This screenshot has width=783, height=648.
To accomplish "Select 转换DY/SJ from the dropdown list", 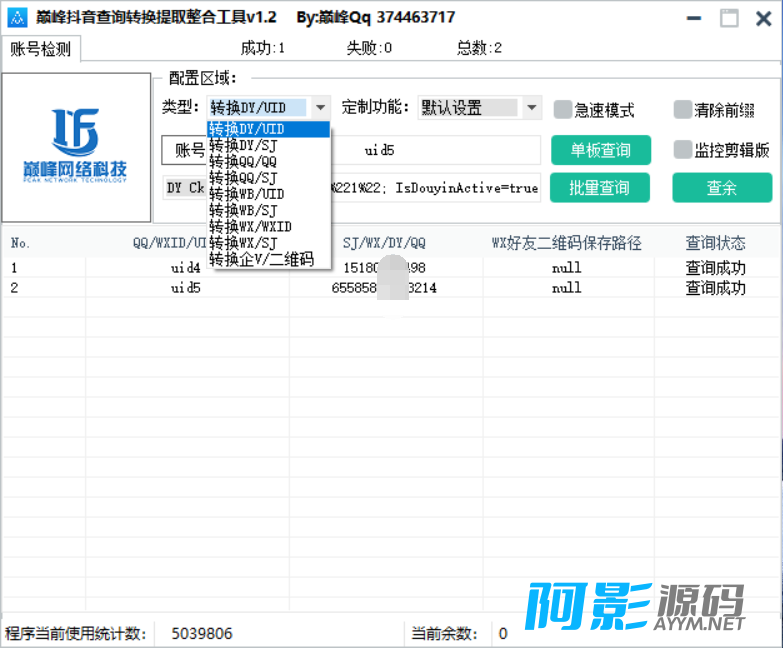I will (244, 145).
